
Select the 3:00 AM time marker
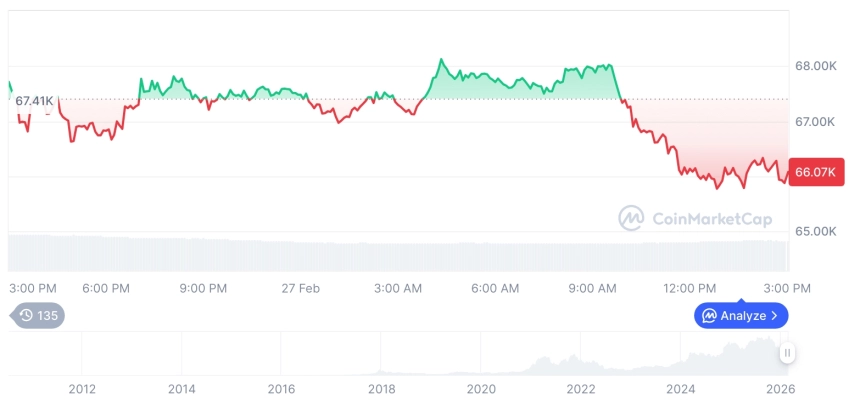pyautogui.click(x=398, y=288)
